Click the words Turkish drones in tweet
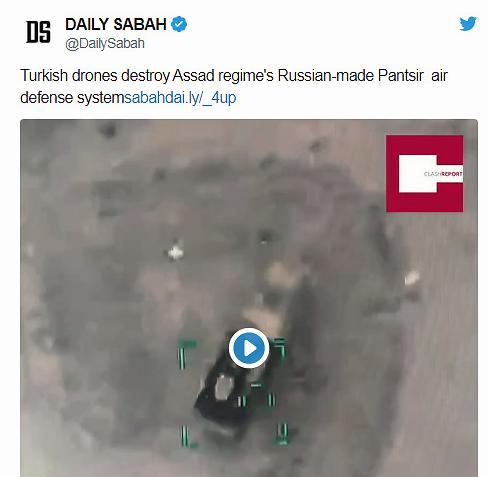The image size is (488, 477). pos(69,75)
